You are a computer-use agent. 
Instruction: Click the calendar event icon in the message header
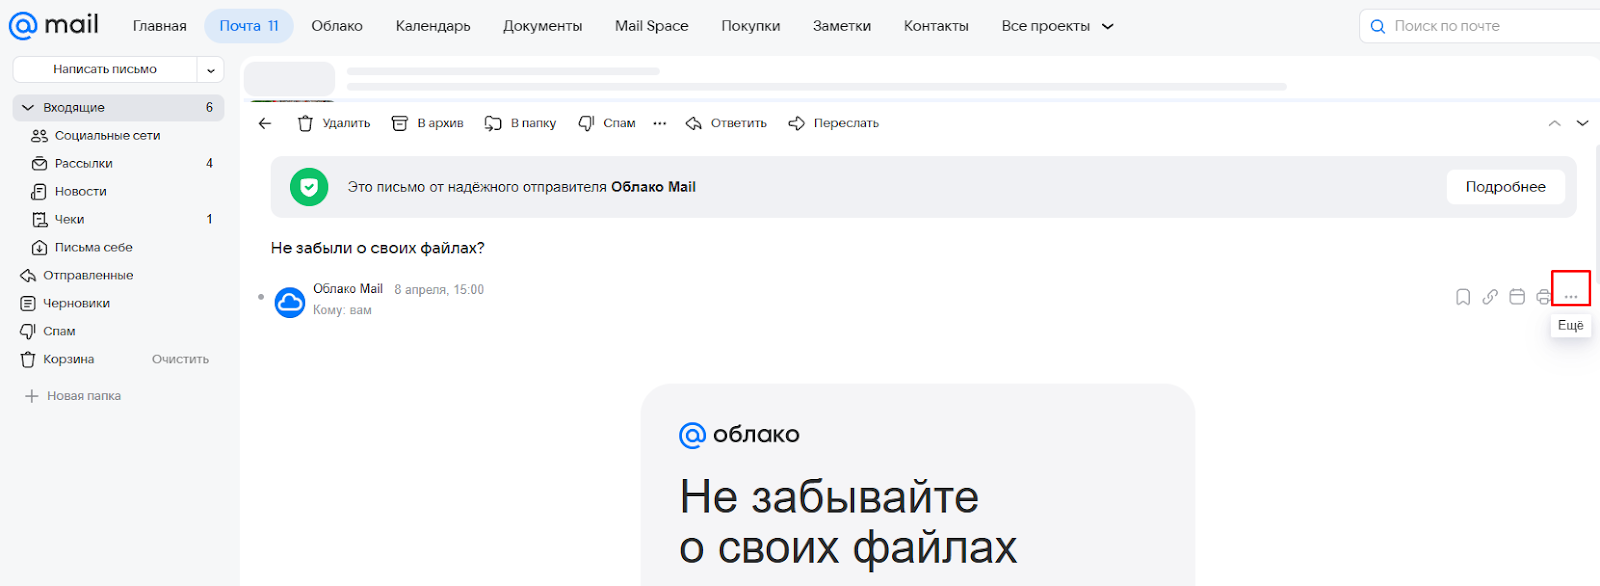[x=1517, y=297]
